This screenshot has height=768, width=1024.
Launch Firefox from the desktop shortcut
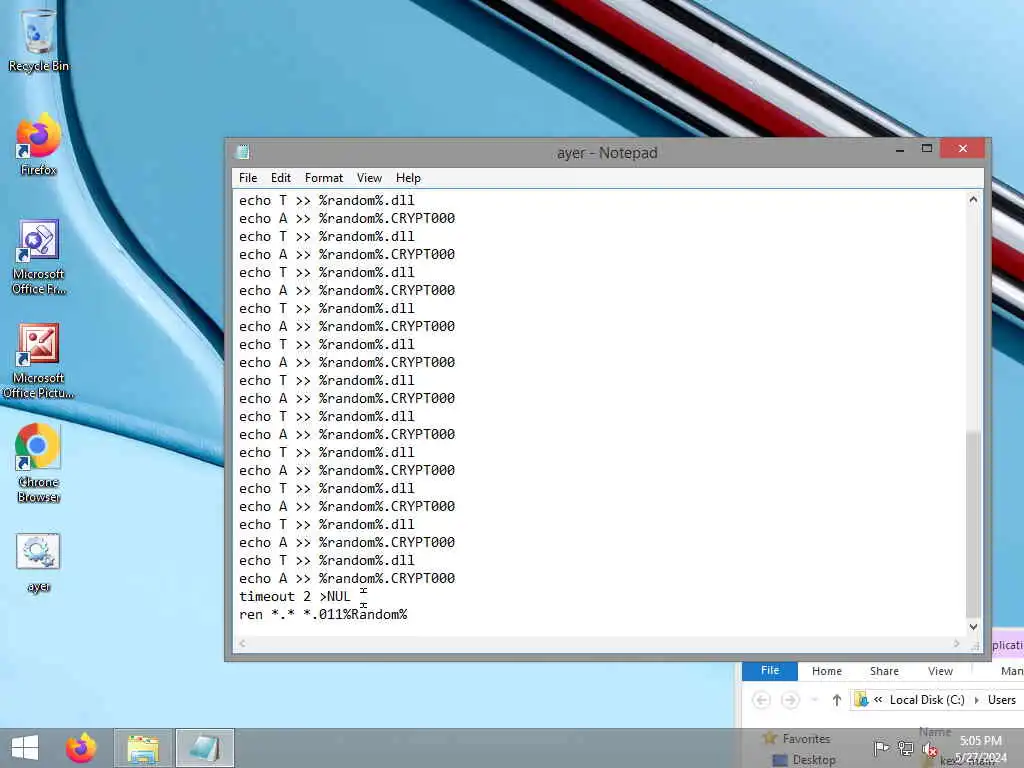click(x=38, y=144)
